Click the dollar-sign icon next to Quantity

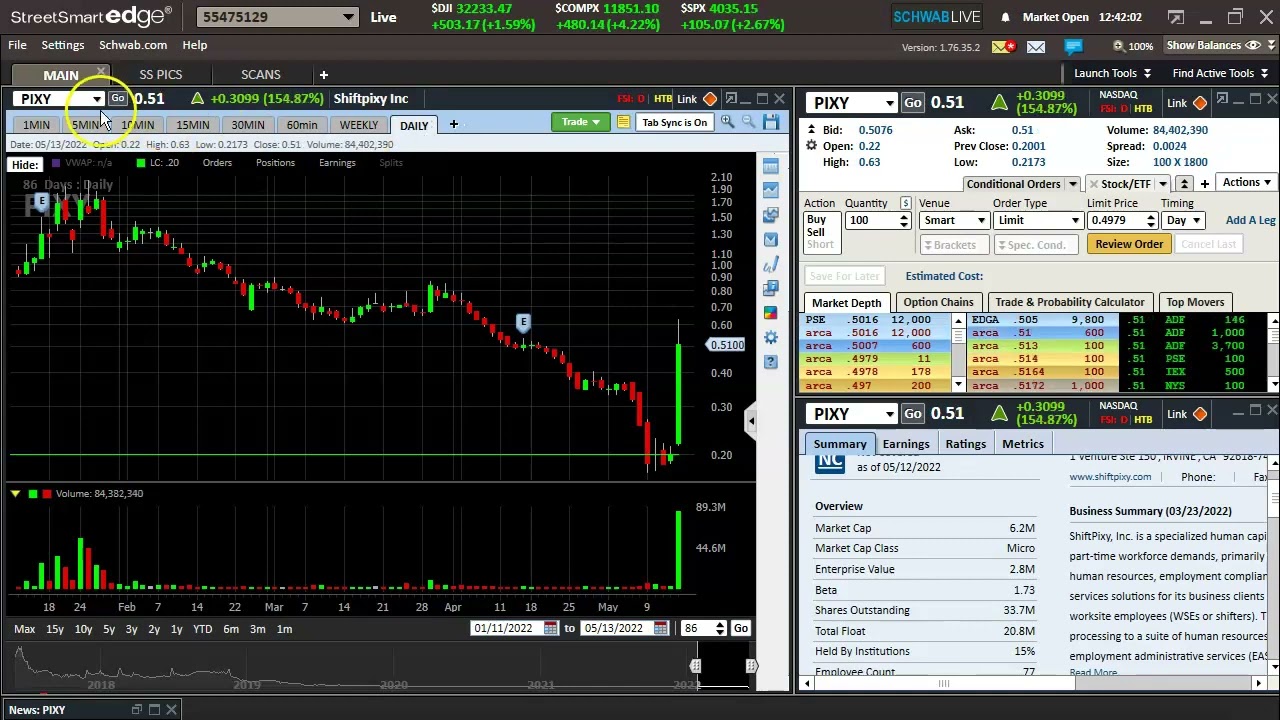click(x=905, y=203)
